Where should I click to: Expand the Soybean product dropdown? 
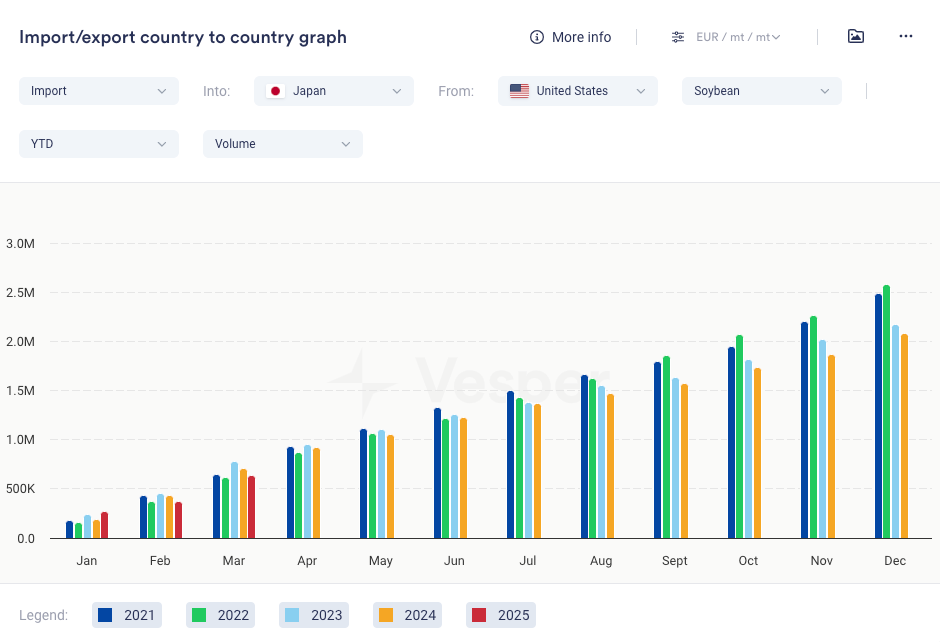pos(762,91)
